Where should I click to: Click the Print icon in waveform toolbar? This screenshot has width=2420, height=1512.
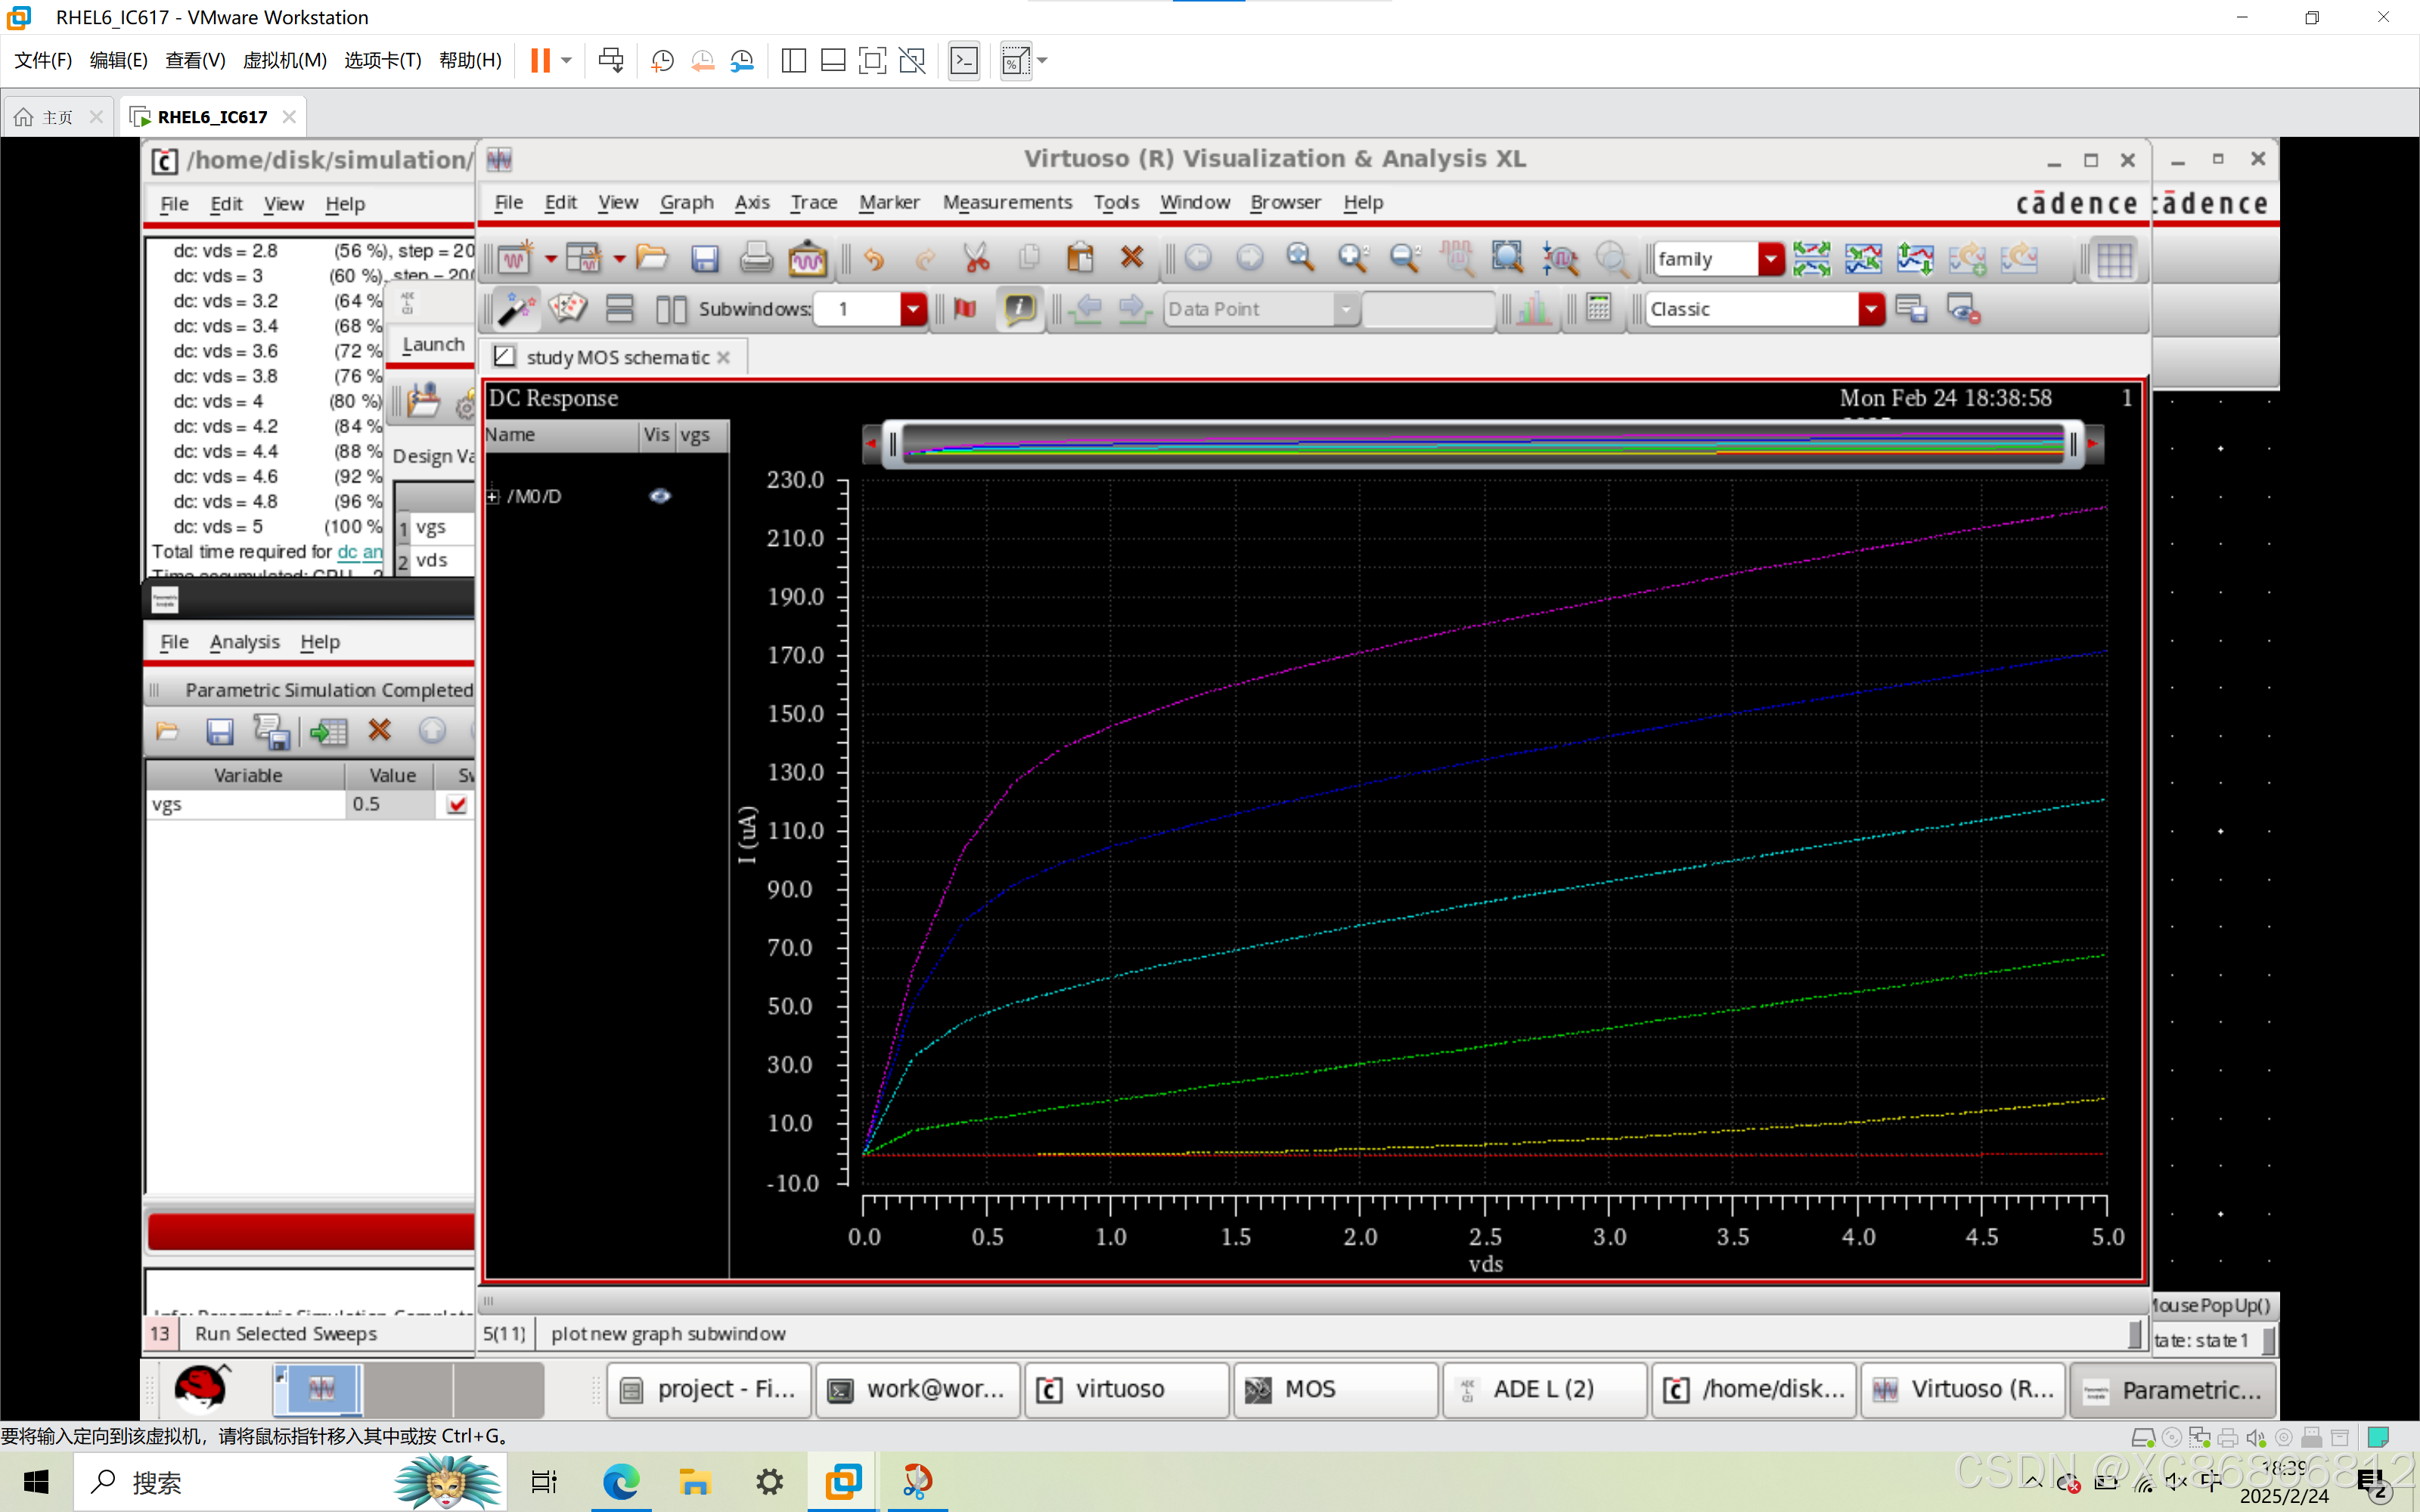pyautogui.click(x=756, y=259)
